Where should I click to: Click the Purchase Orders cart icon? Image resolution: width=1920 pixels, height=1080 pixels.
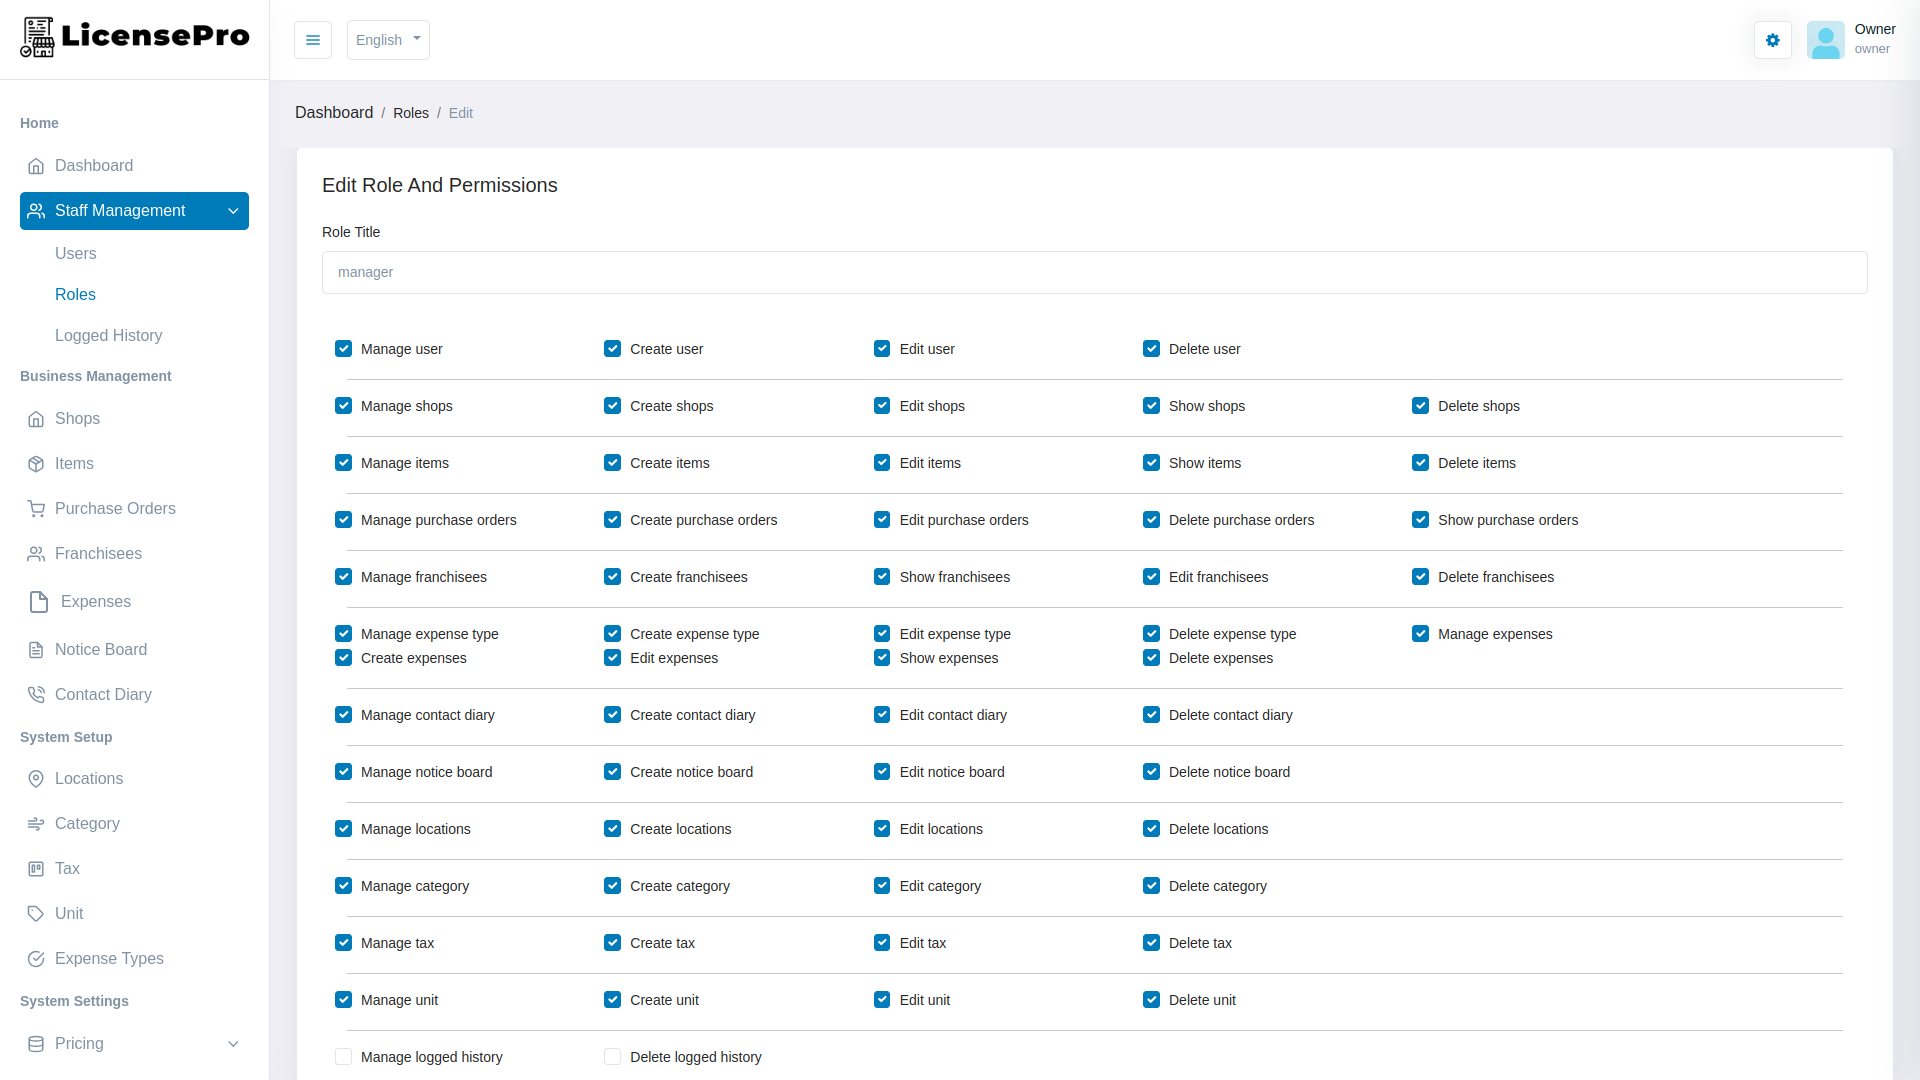(36, 508)
